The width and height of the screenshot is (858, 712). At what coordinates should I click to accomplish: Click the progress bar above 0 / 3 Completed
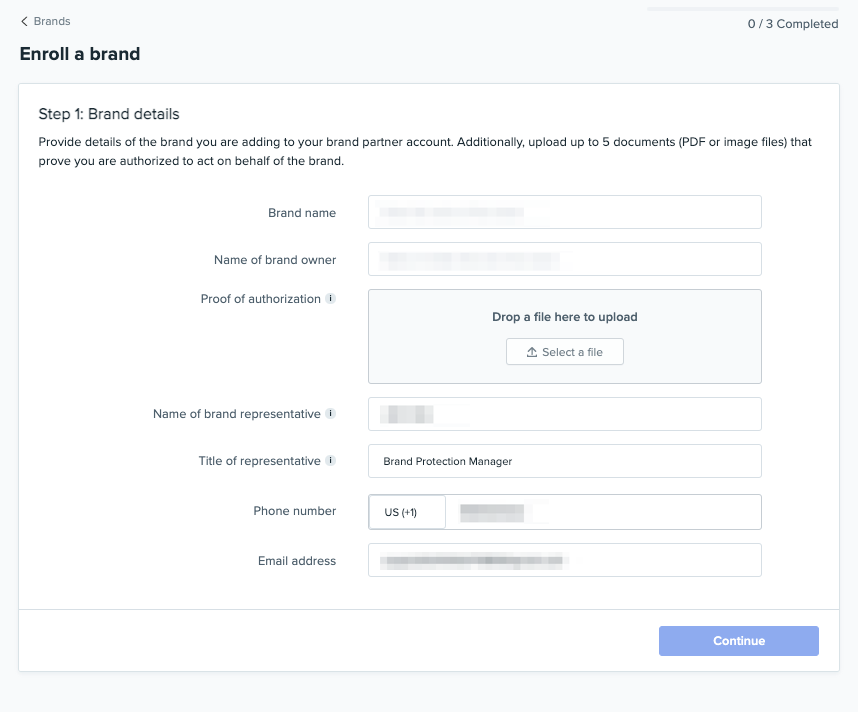click(x=742, y=9)
